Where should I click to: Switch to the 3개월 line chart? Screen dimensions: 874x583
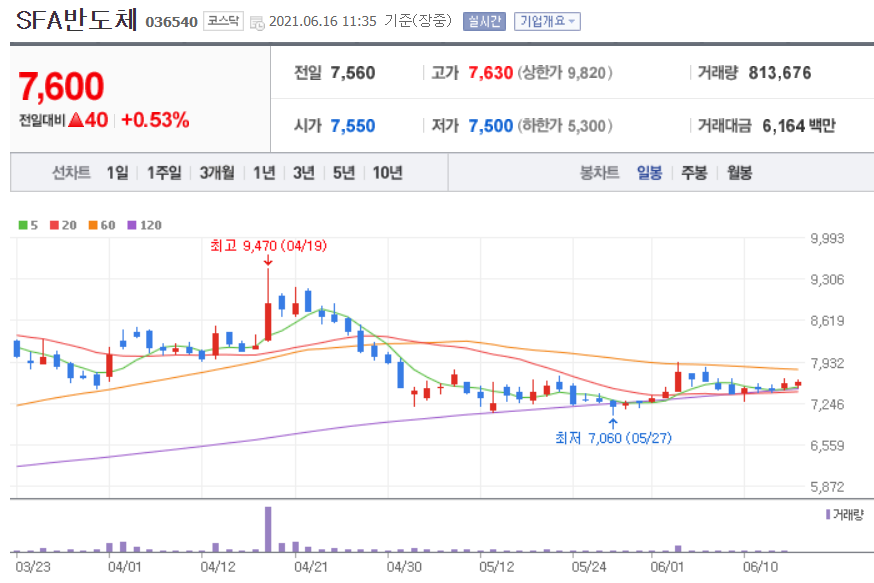coord(217,173)
